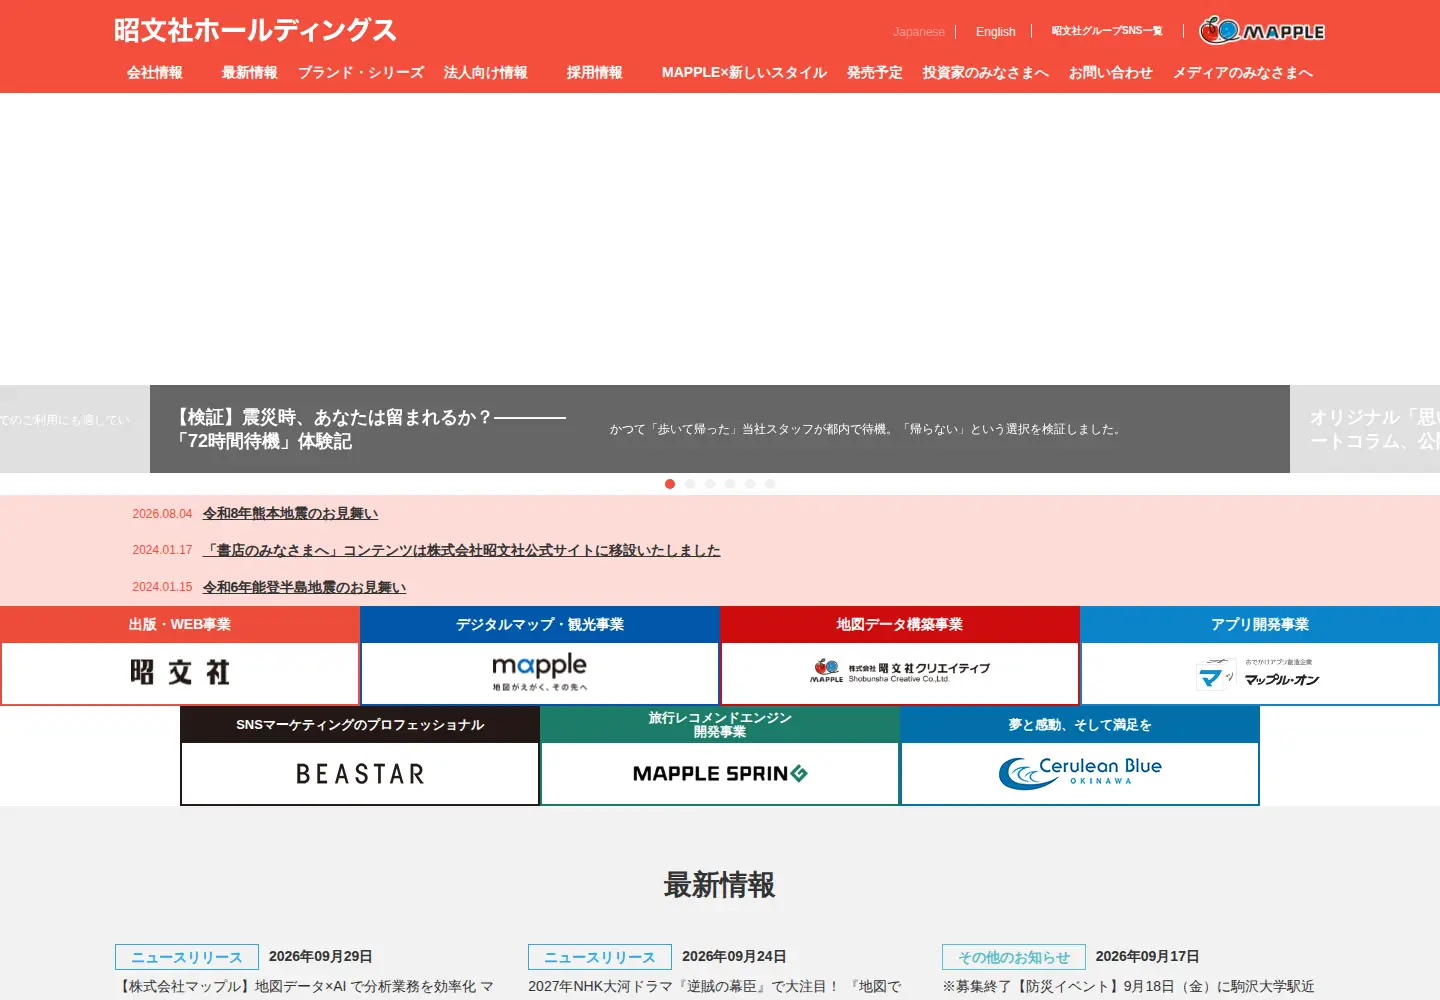Select the fourth carousel slide dot

[730, 484]
